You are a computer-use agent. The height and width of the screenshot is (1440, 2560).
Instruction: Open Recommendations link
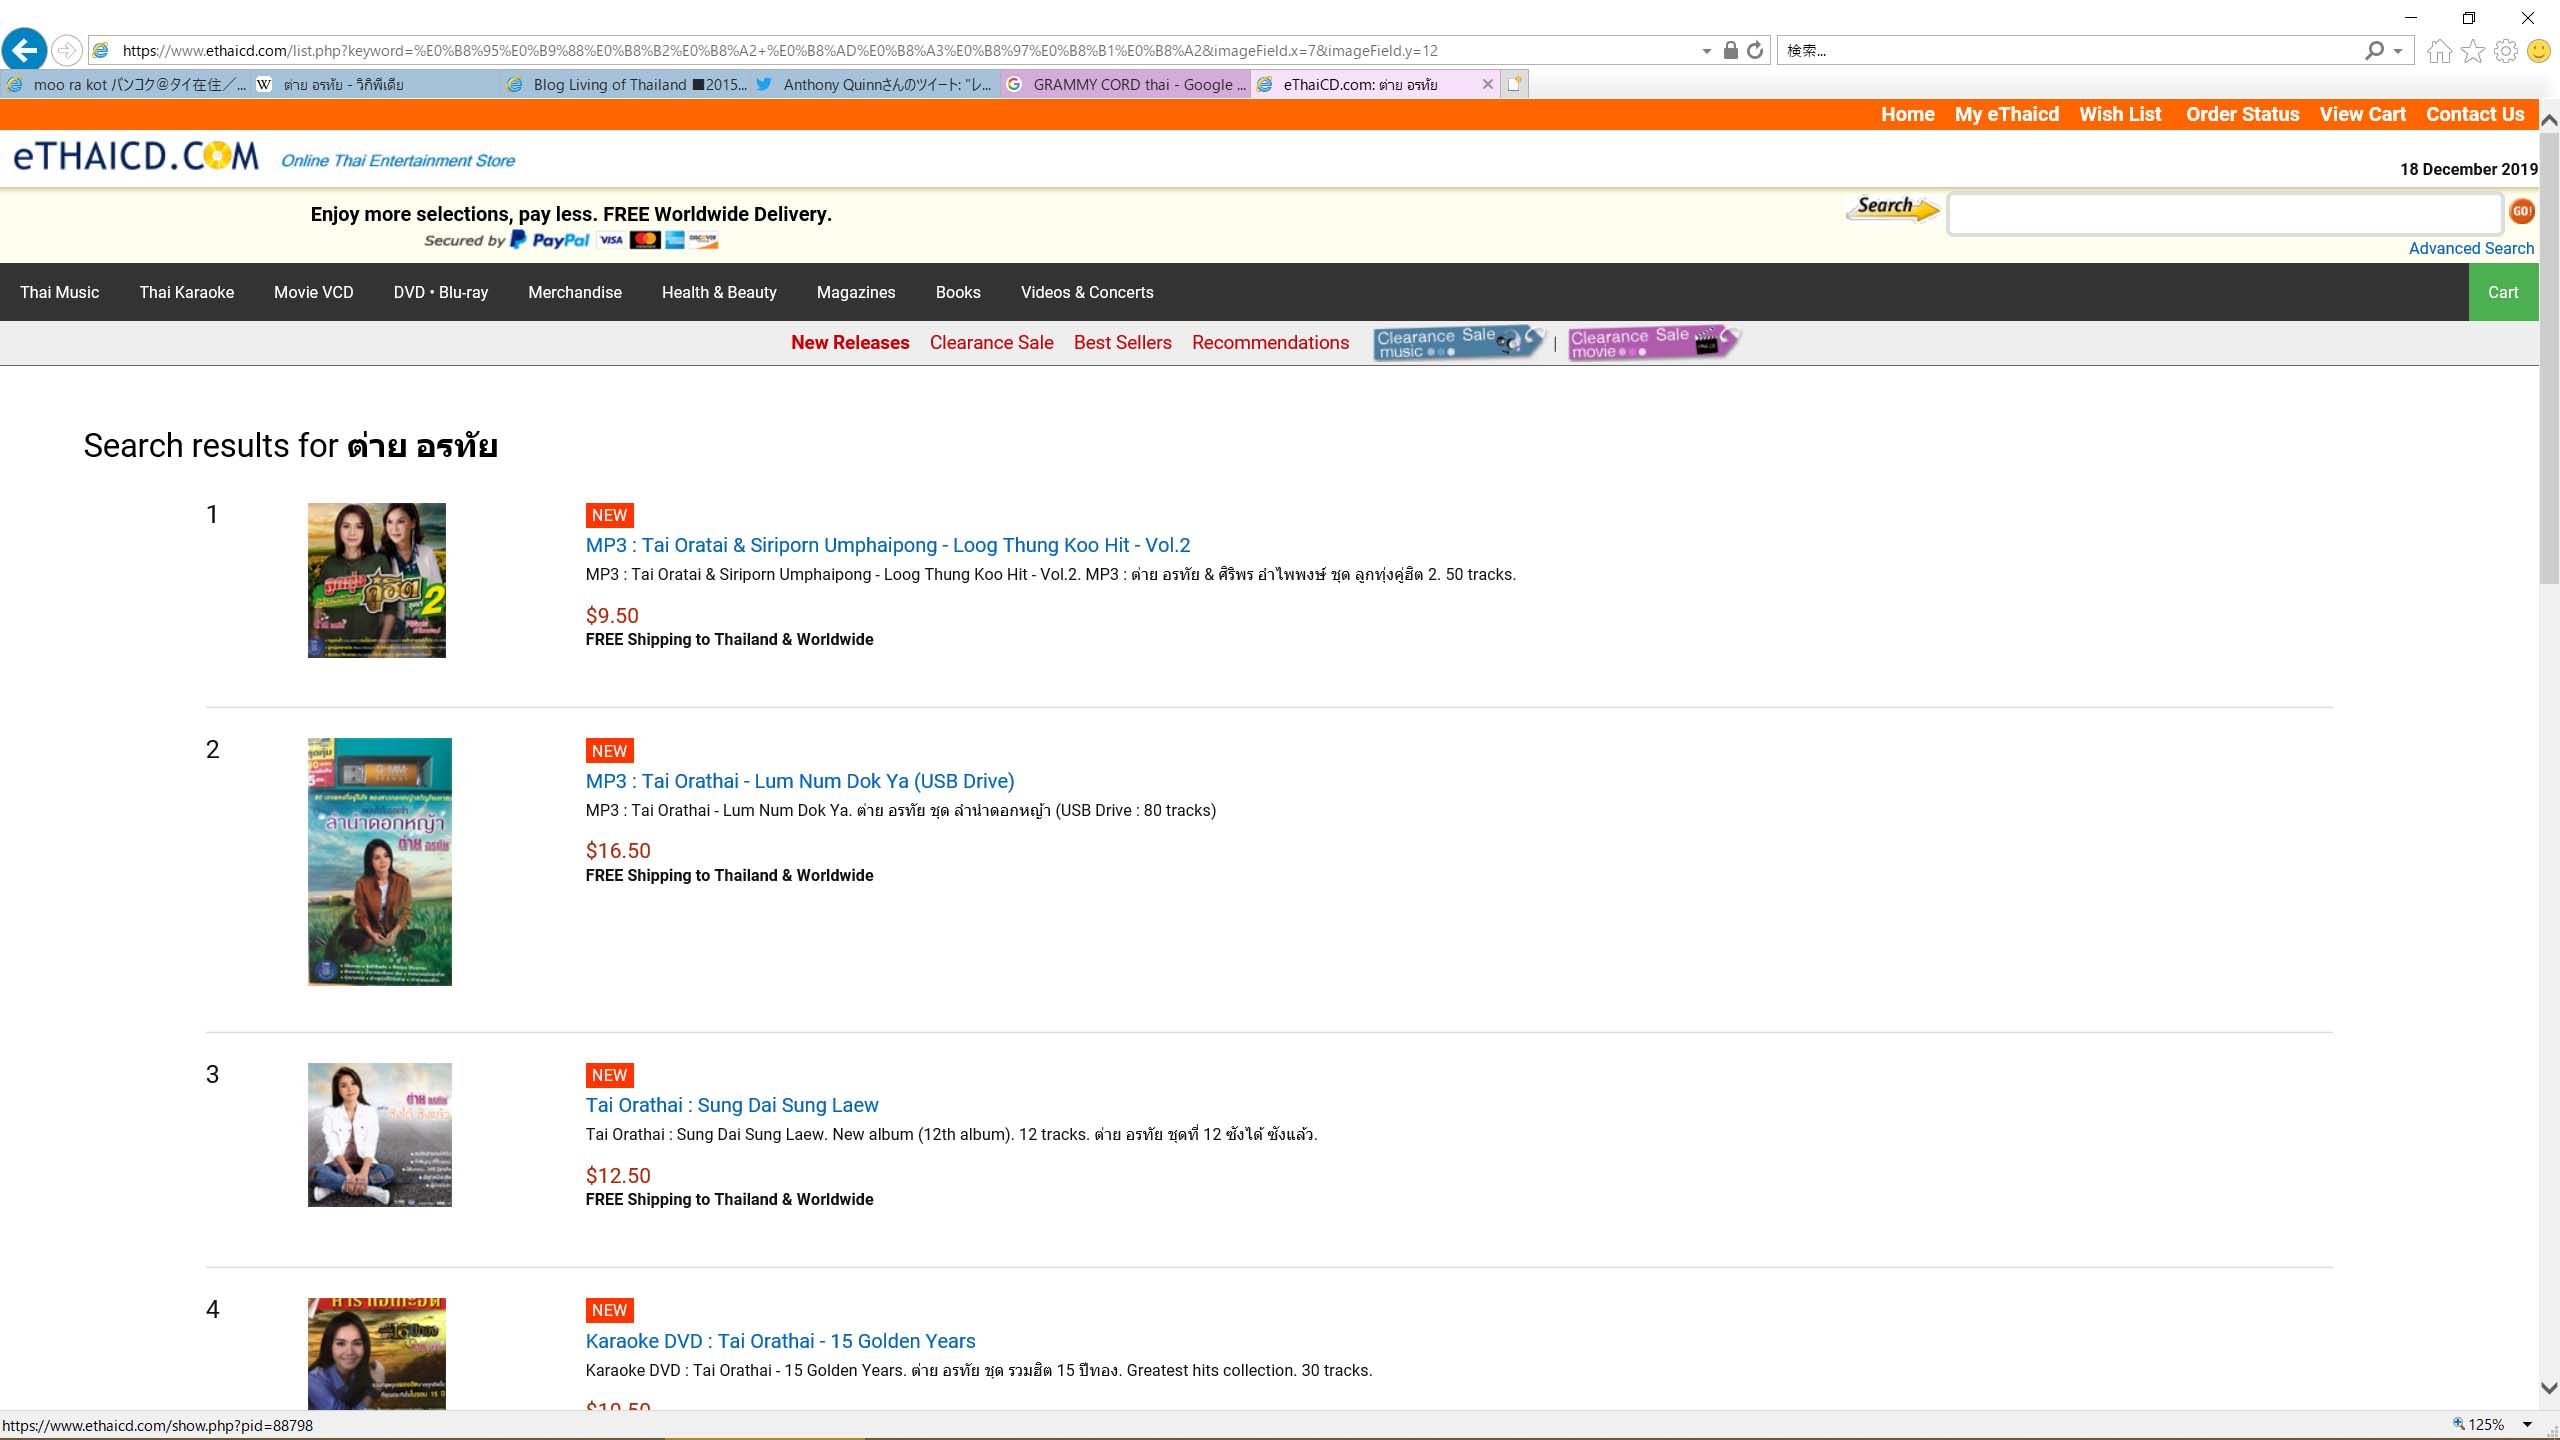[x=1270, y=342]
